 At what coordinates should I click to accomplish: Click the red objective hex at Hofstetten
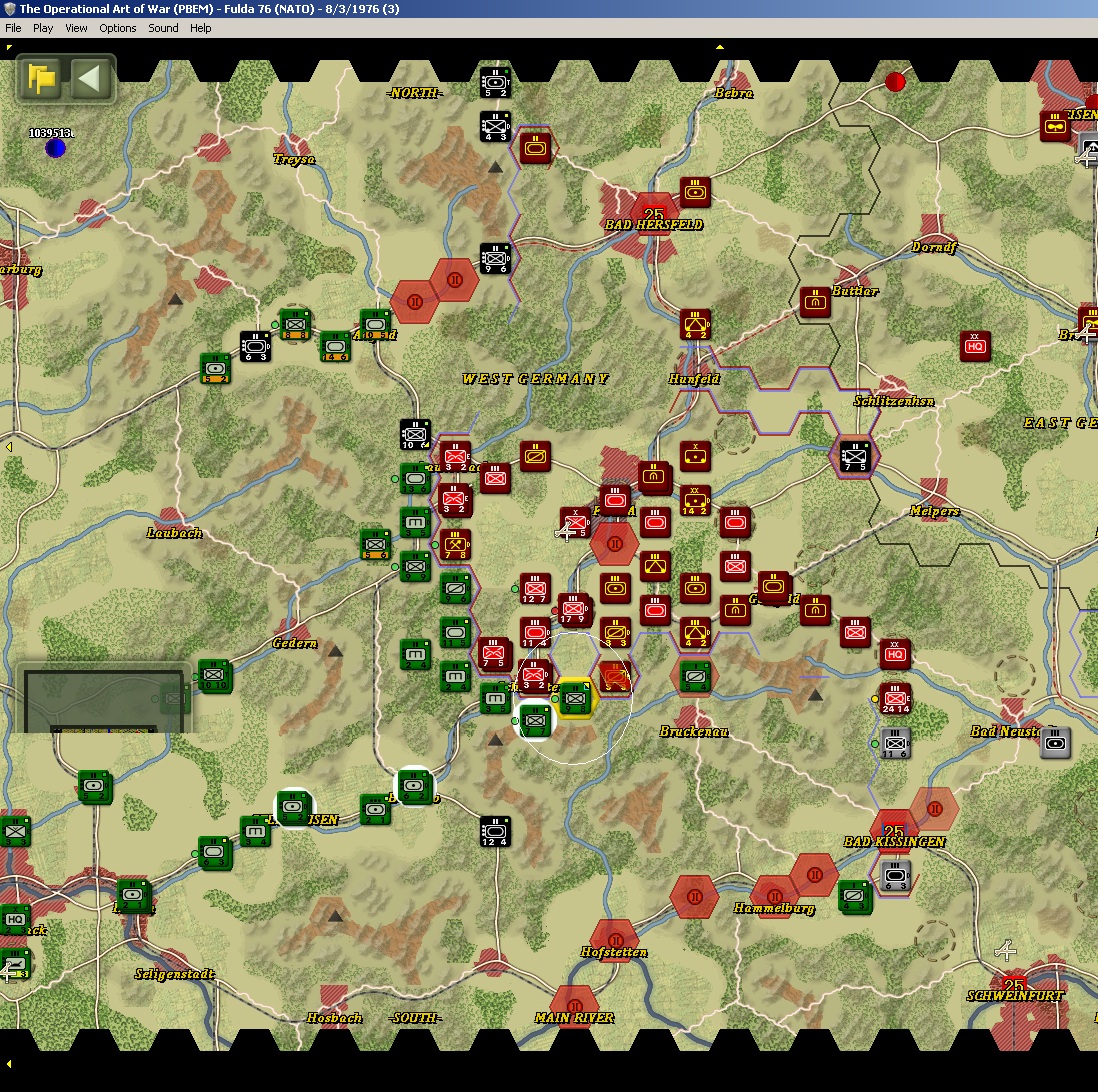pyautogui.click(x=615, y=940)
